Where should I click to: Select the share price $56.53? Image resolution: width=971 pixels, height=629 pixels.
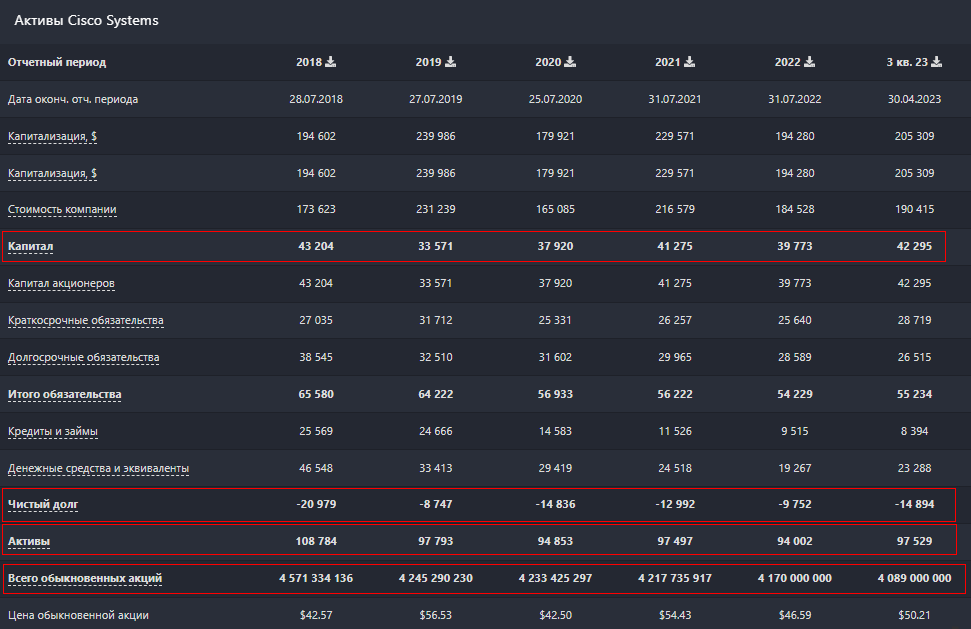click(x=435, y=615)
